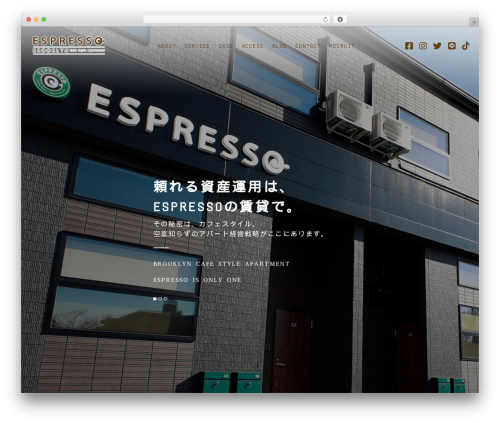Maximize the browser with green button

[44, 19]
